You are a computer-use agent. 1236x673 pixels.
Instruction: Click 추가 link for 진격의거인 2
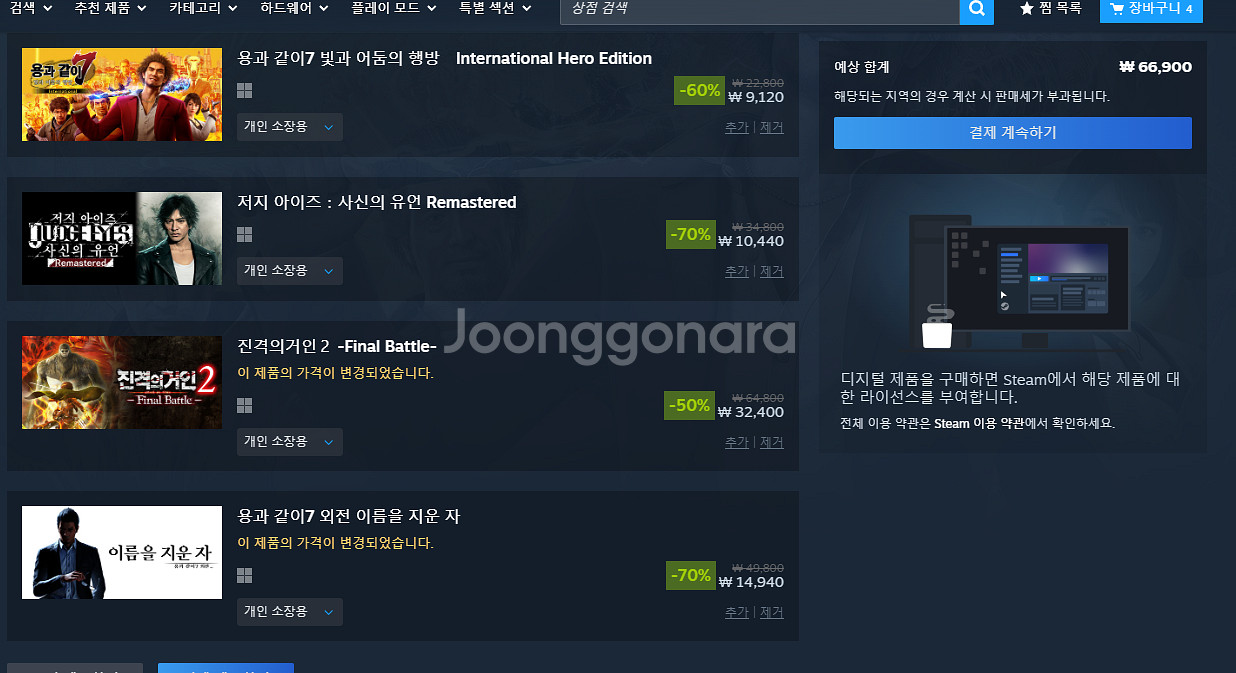point(737,443)
